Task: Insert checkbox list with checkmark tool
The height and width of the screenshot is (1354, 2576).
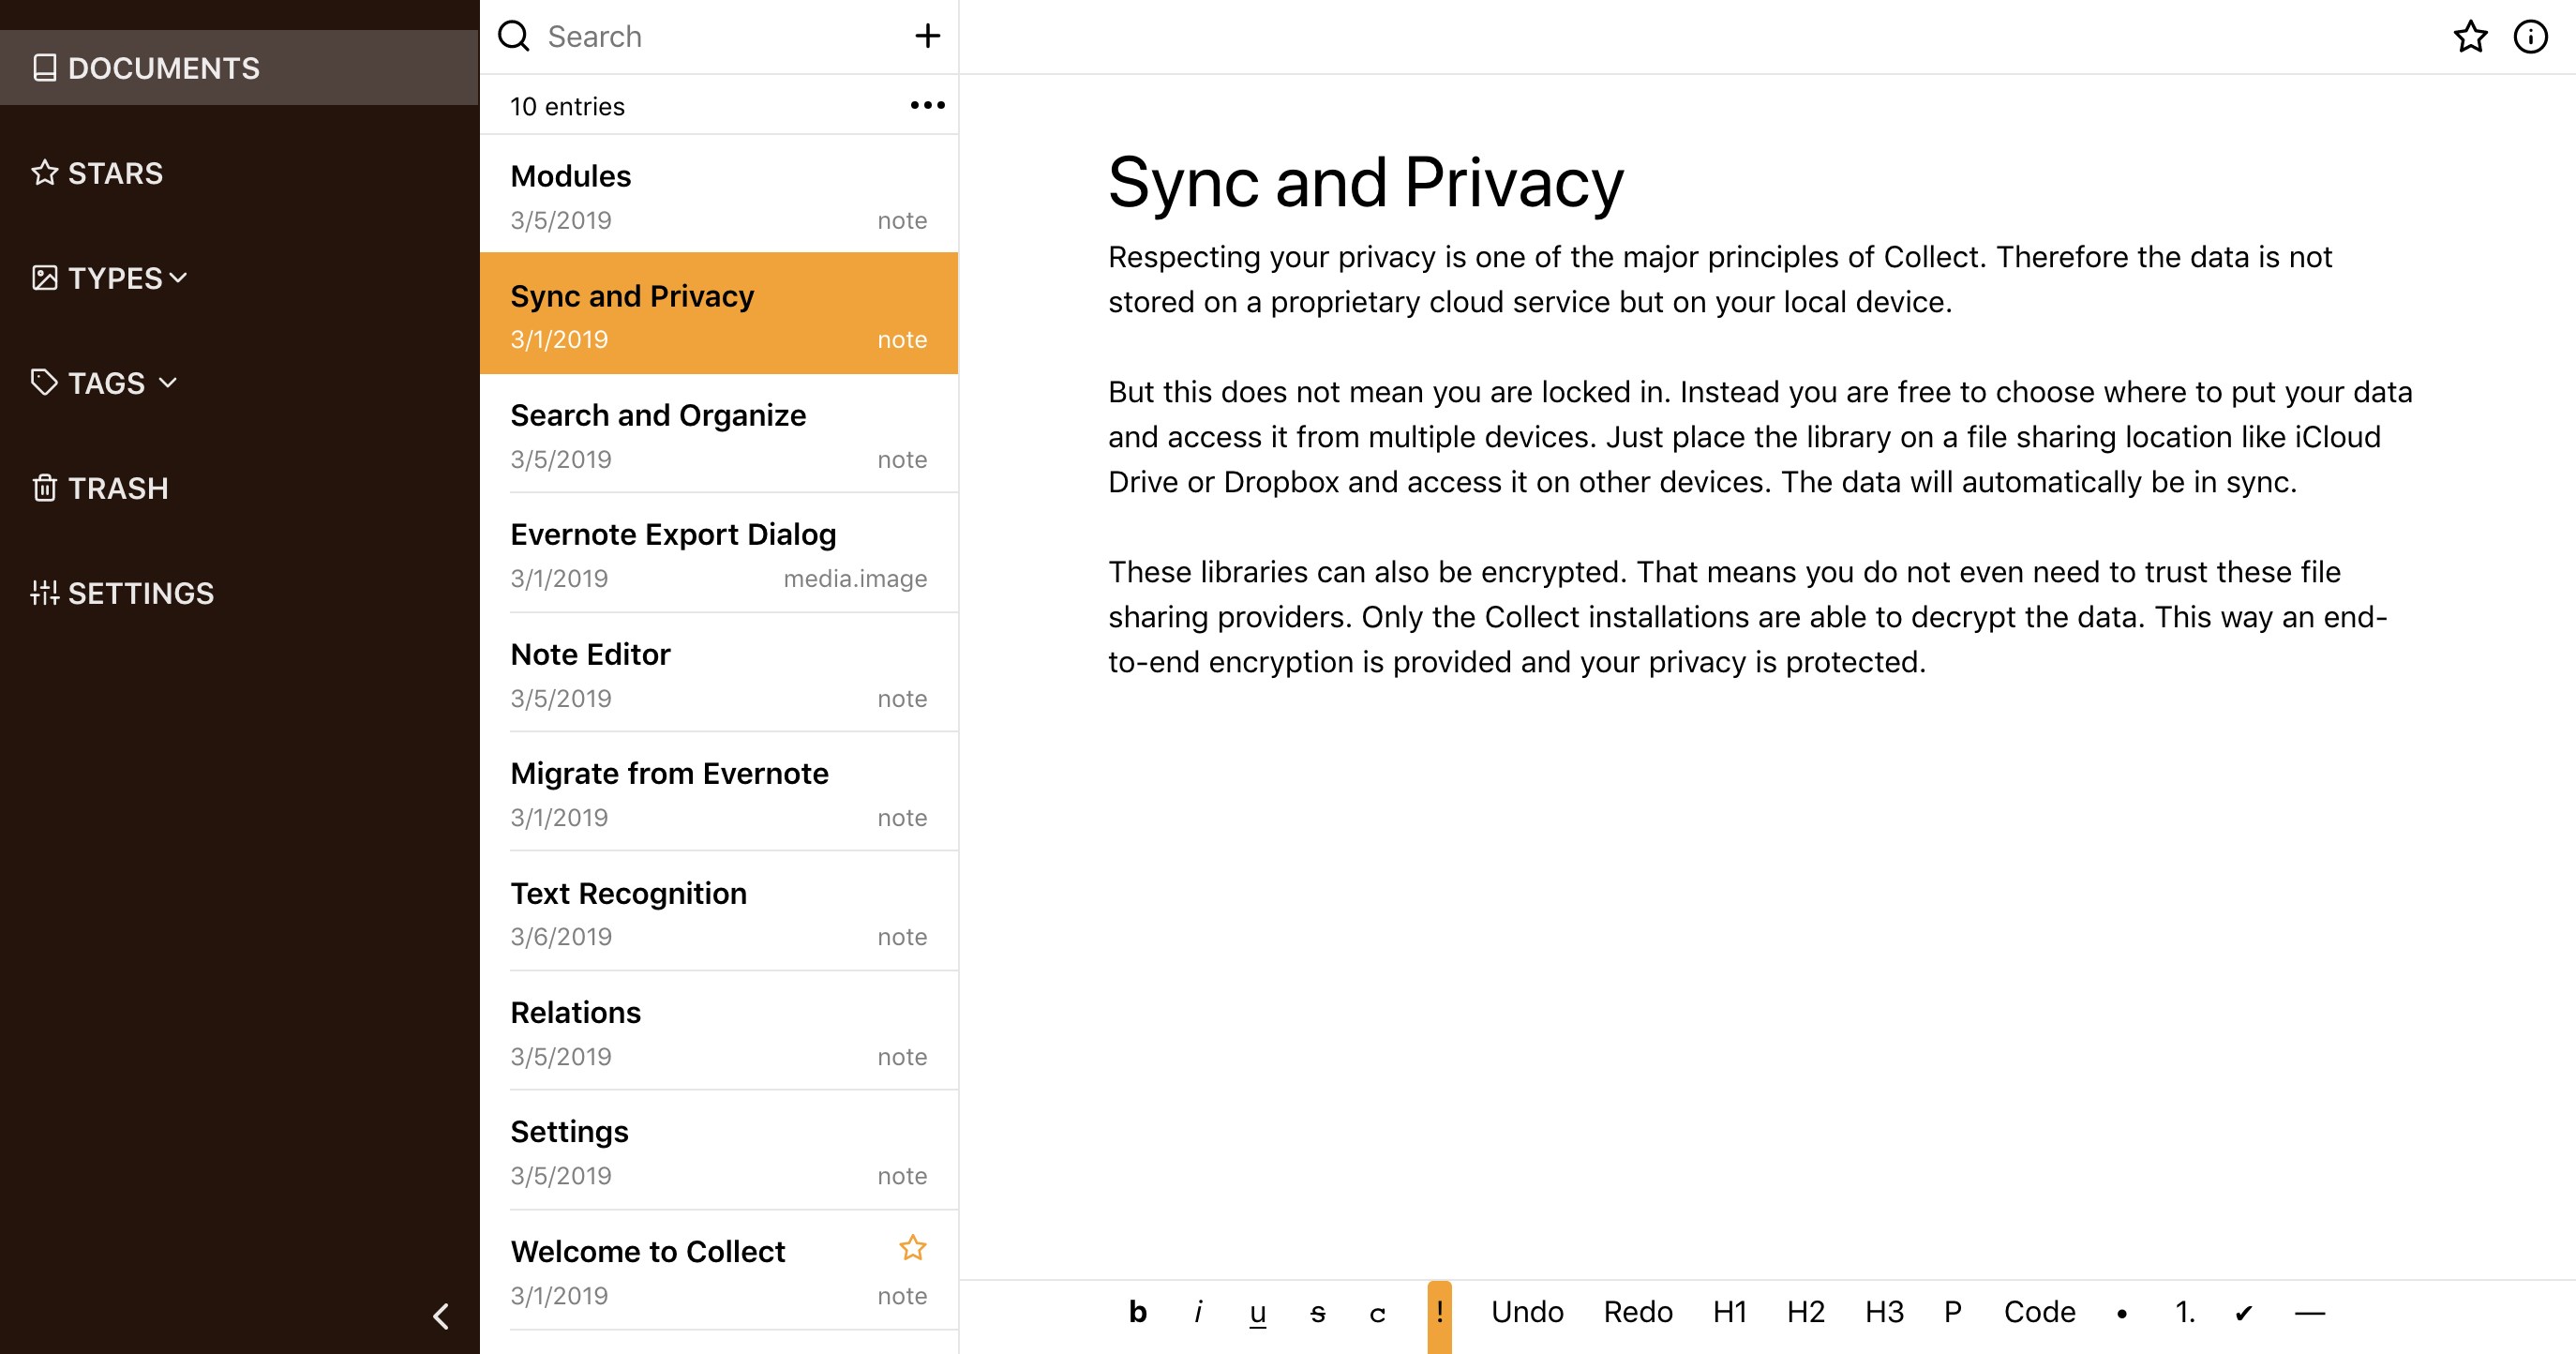Action: coord(2243,1313)
